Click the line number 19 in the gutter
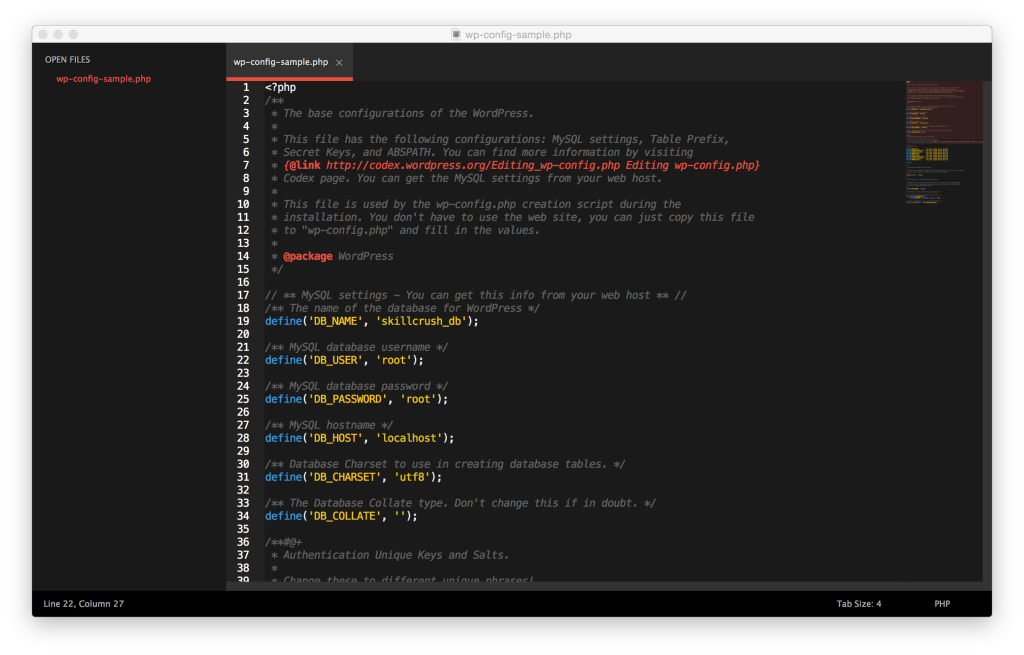Image resolution: width=1024 pixels, height=655 pixels. click(243, 321)
